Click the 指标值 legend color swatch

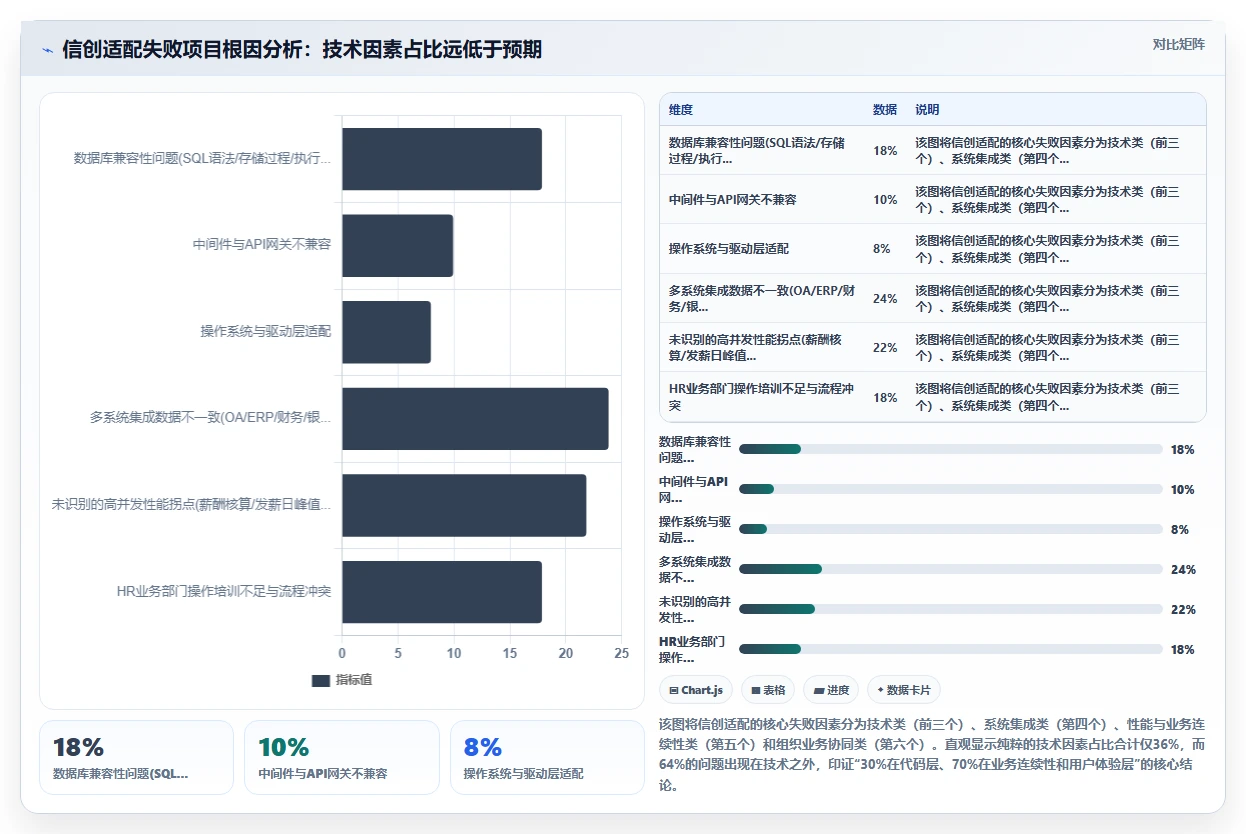321,680
